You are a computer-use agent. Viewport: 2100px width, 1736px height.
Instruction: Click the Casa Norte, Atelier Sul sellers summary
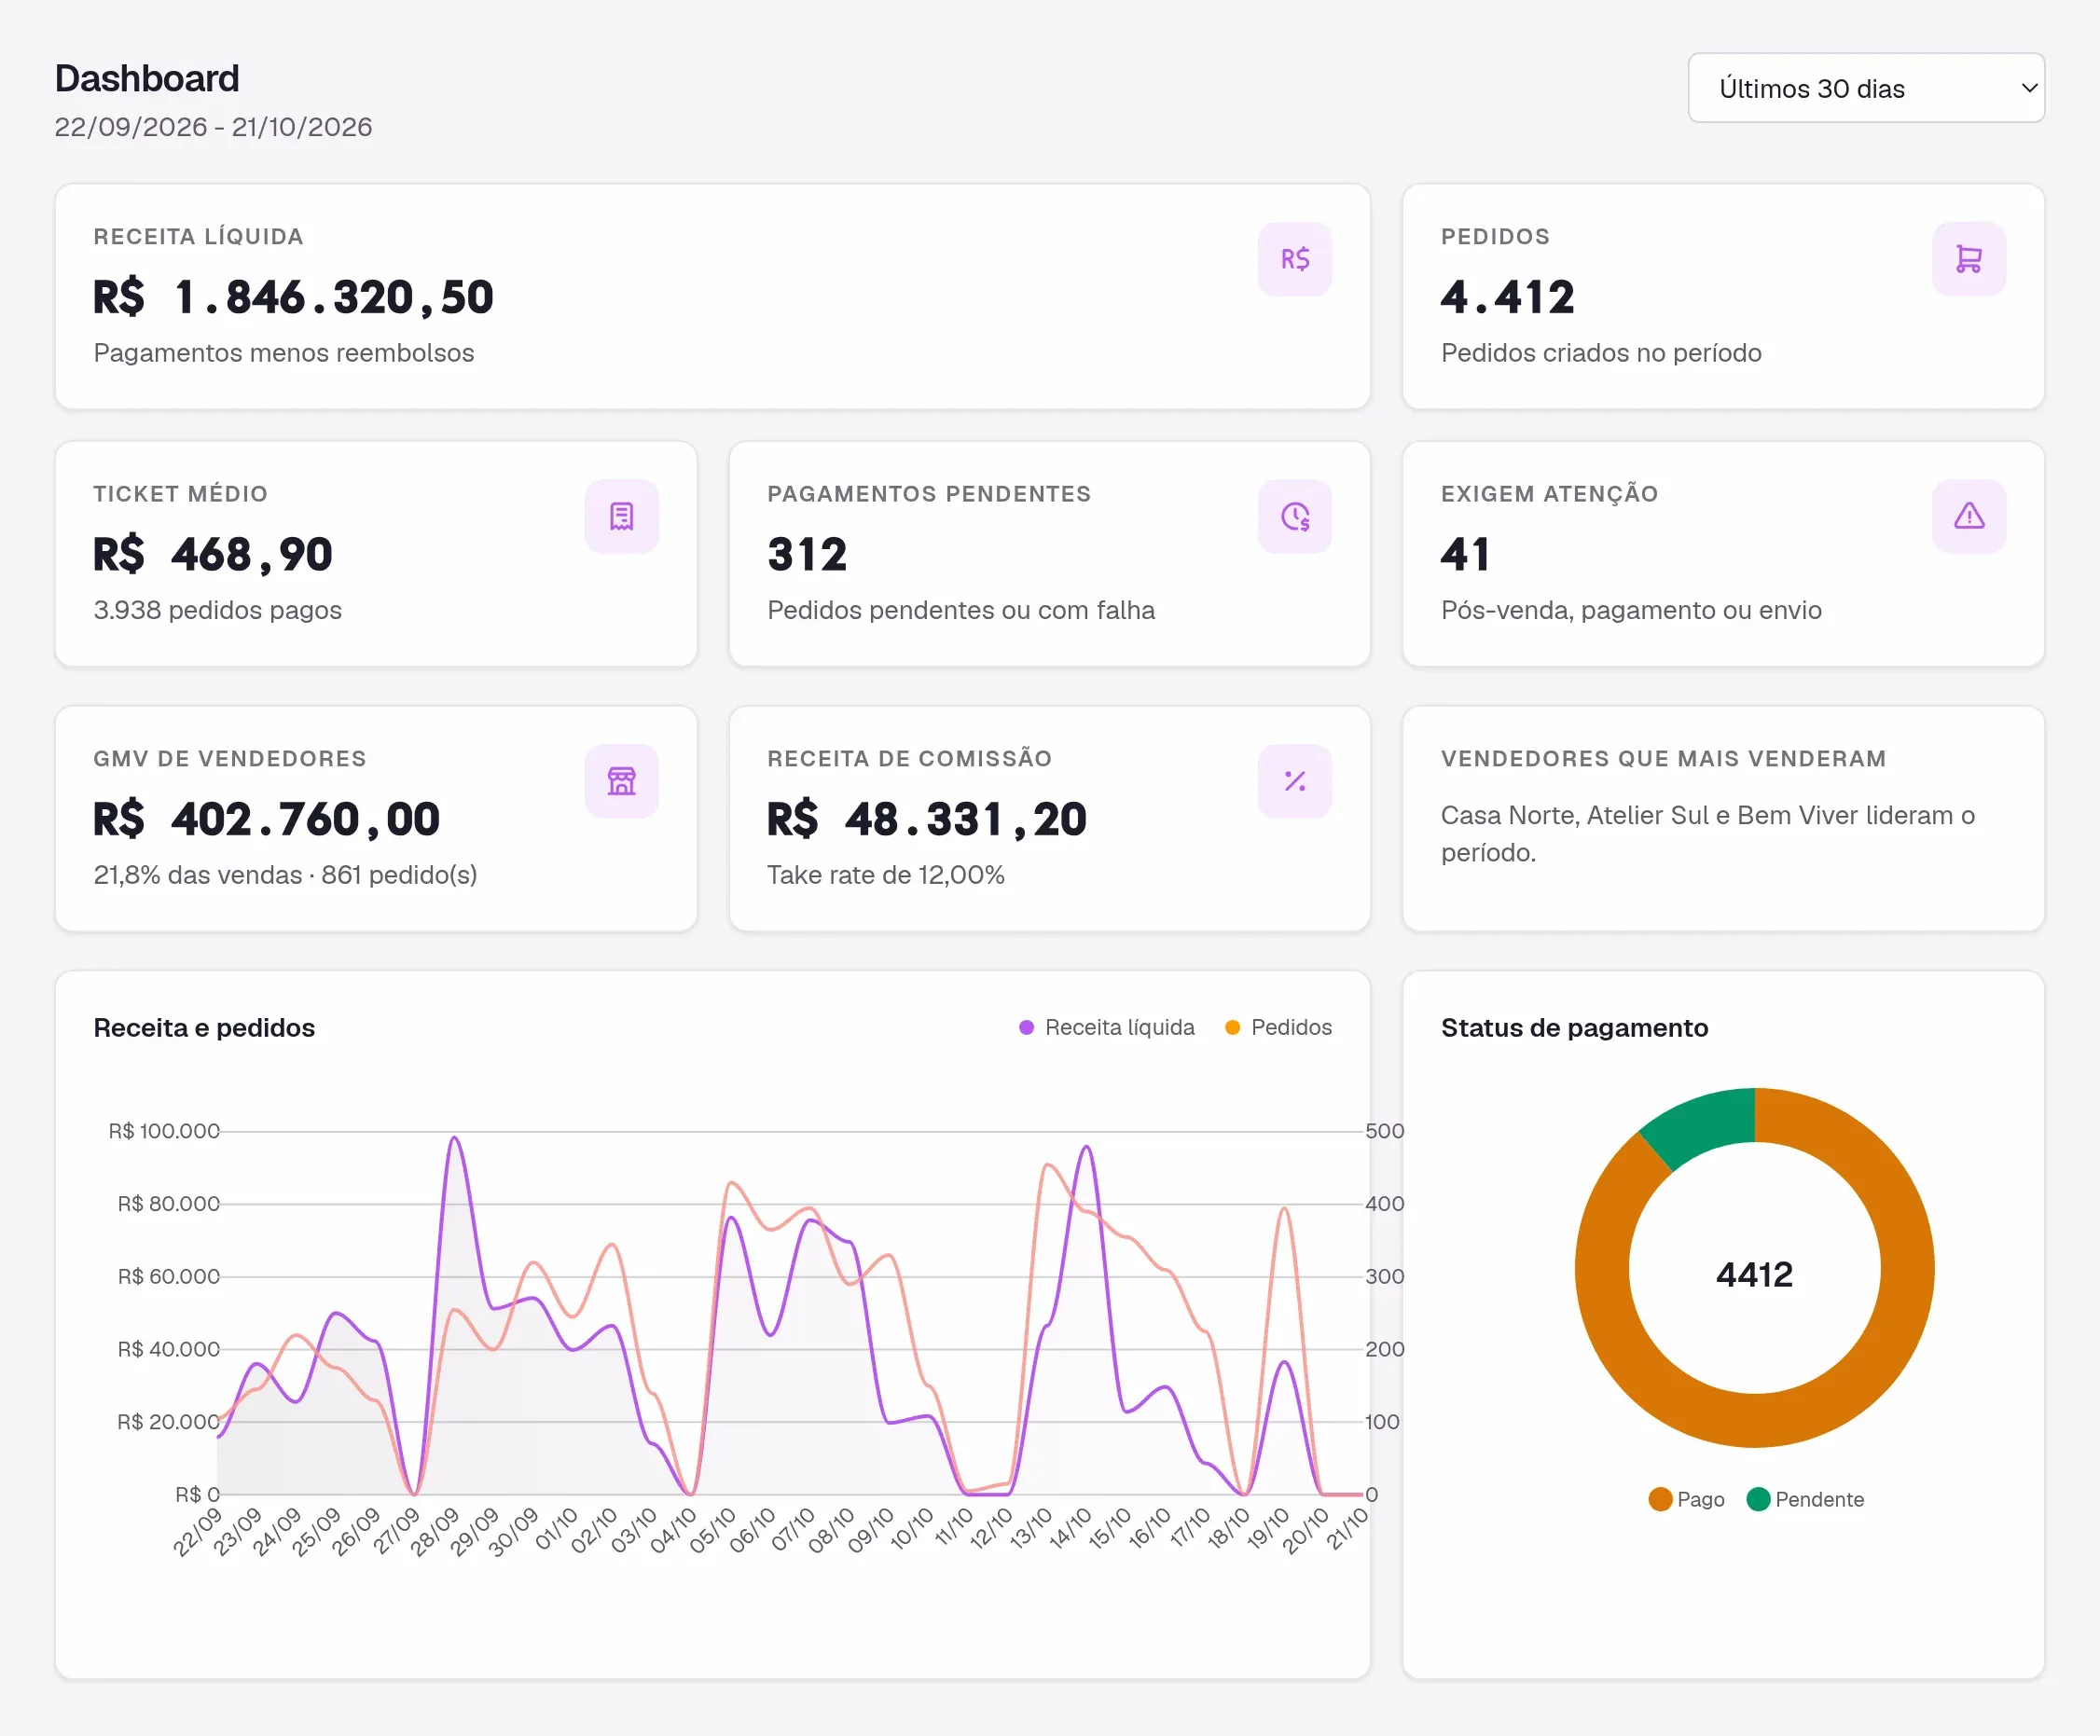pyautogui.click(x=1707, y=834)
